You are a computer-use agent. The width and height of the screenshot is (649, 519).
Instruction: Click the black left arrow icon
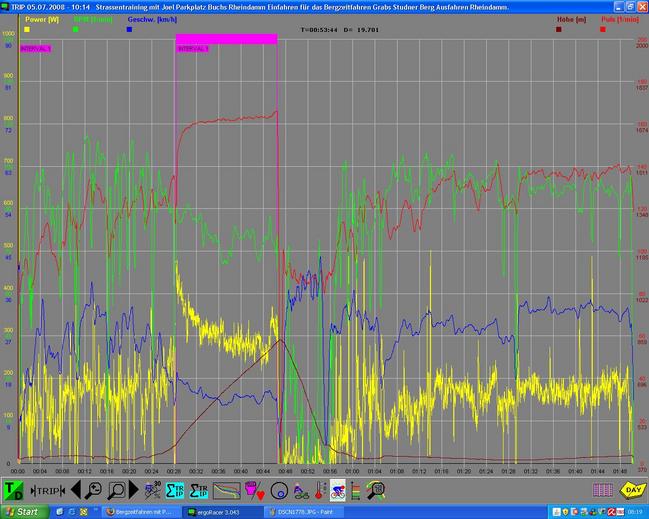click(73, 490)
